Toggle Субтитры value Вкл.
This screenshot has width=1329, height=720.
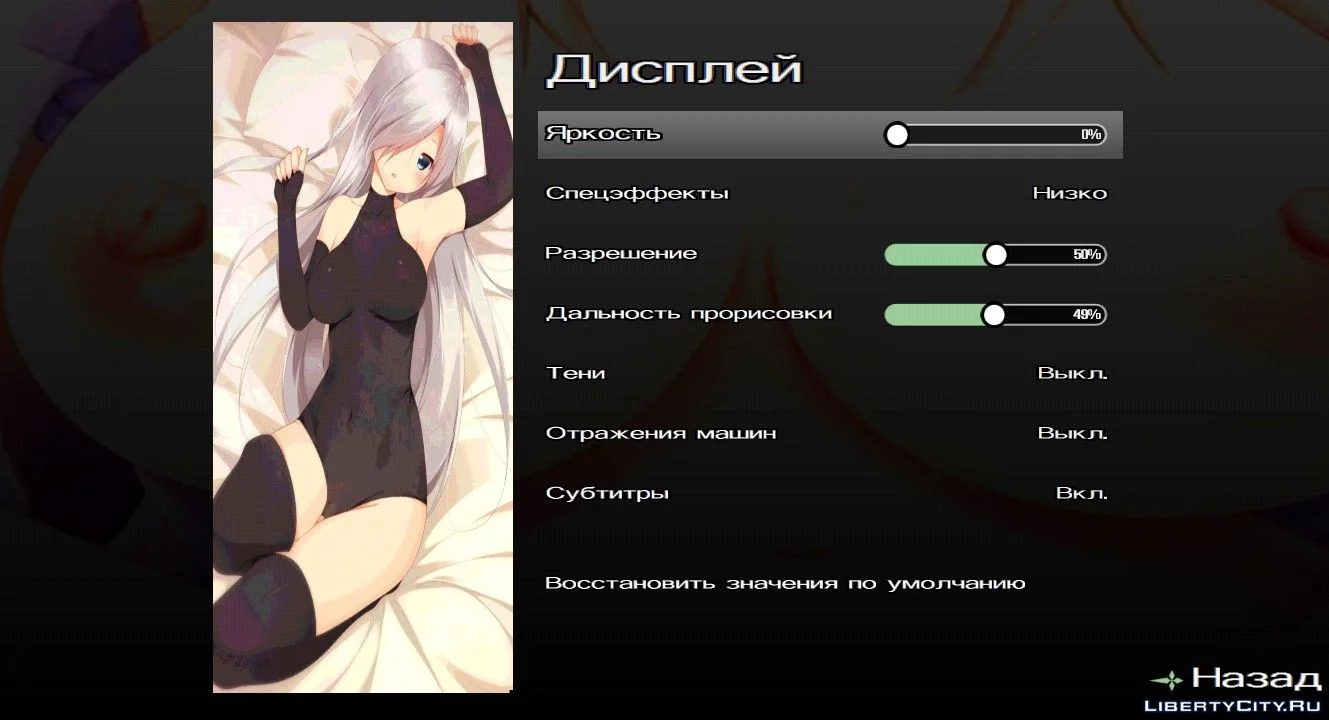coord(1082,494)
